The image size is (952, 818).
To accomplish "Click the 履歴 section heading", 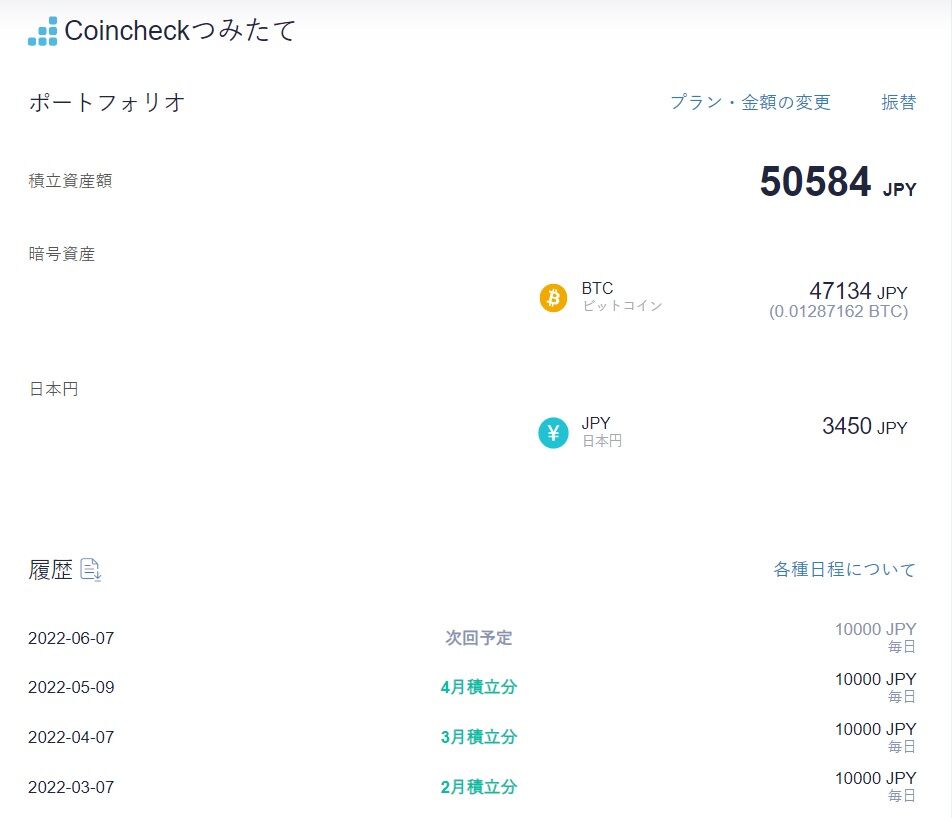I will (x=50, y=570).
